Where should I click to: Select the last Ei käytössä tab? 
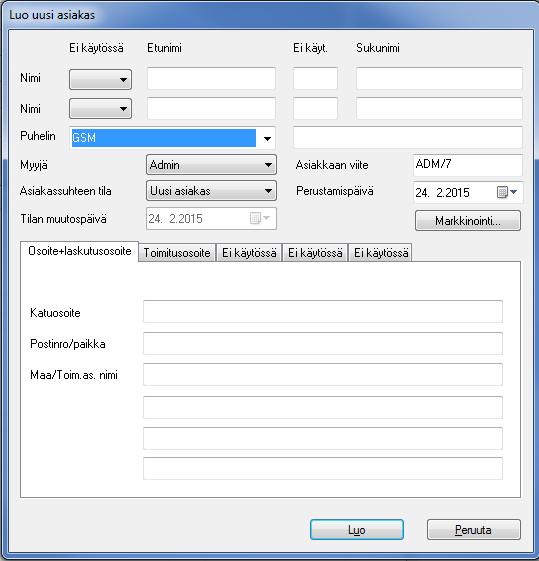tap(381, 253)
